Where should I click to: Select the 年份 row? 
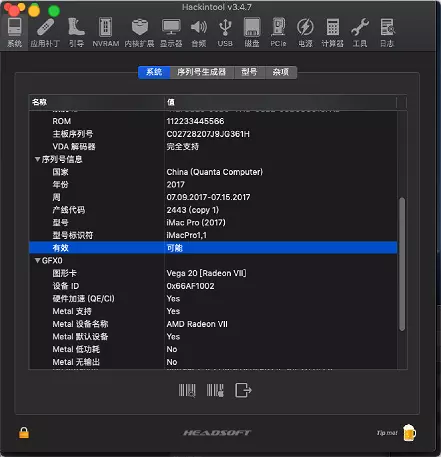click(213, 185)
